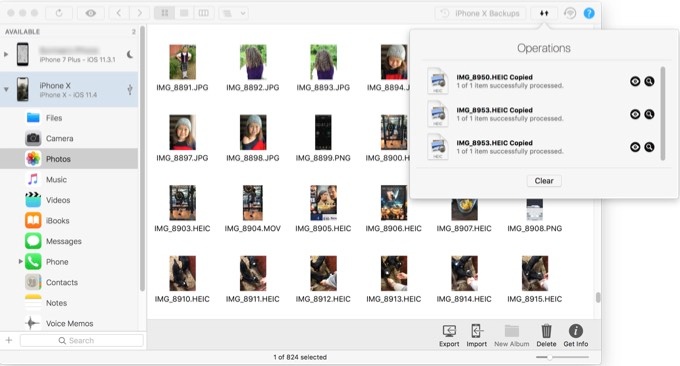680x366 pixels.
Task: Open Phone in the sidebar
Action: click(69, 261)
